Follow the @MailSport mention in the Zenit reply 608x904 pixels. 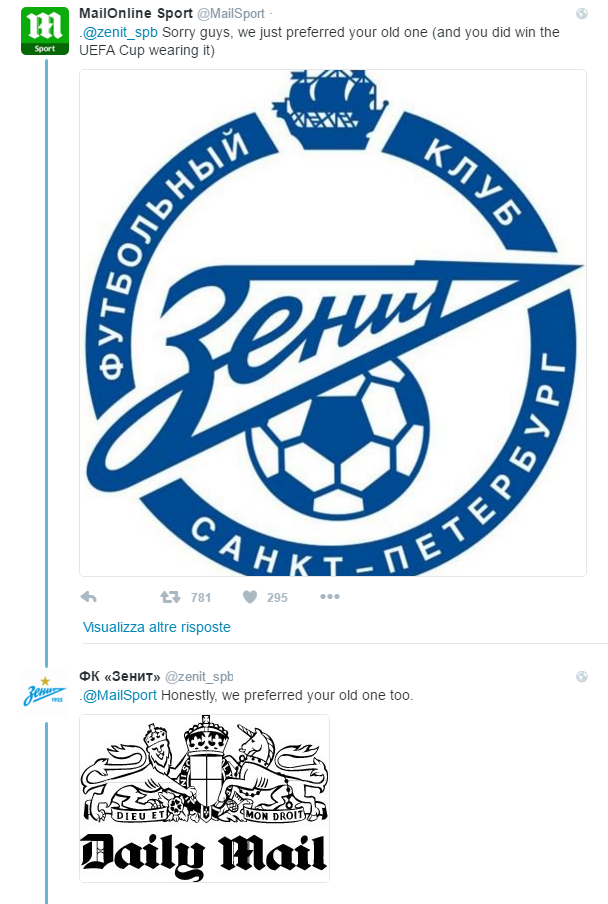(120, 695)
